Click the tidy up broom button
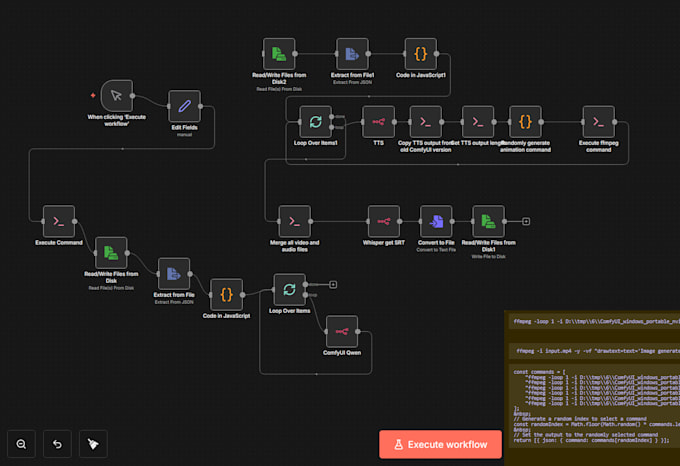The width and height of the screenshot is (680, 466). click(x=93, y=444)
